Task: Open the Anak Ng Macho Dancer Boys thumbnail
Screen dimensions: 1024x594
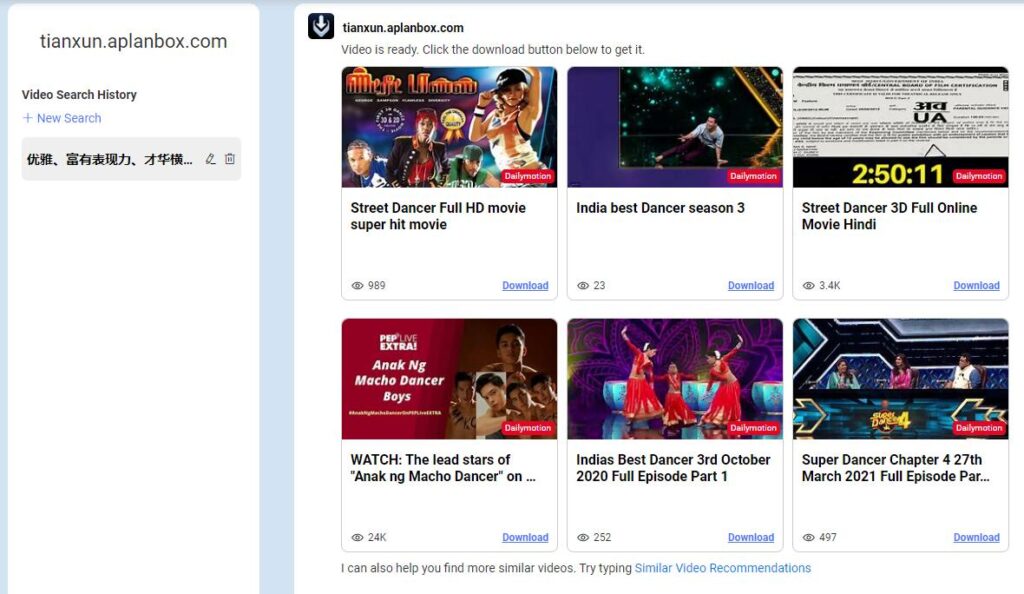Action: click(449, 379)
